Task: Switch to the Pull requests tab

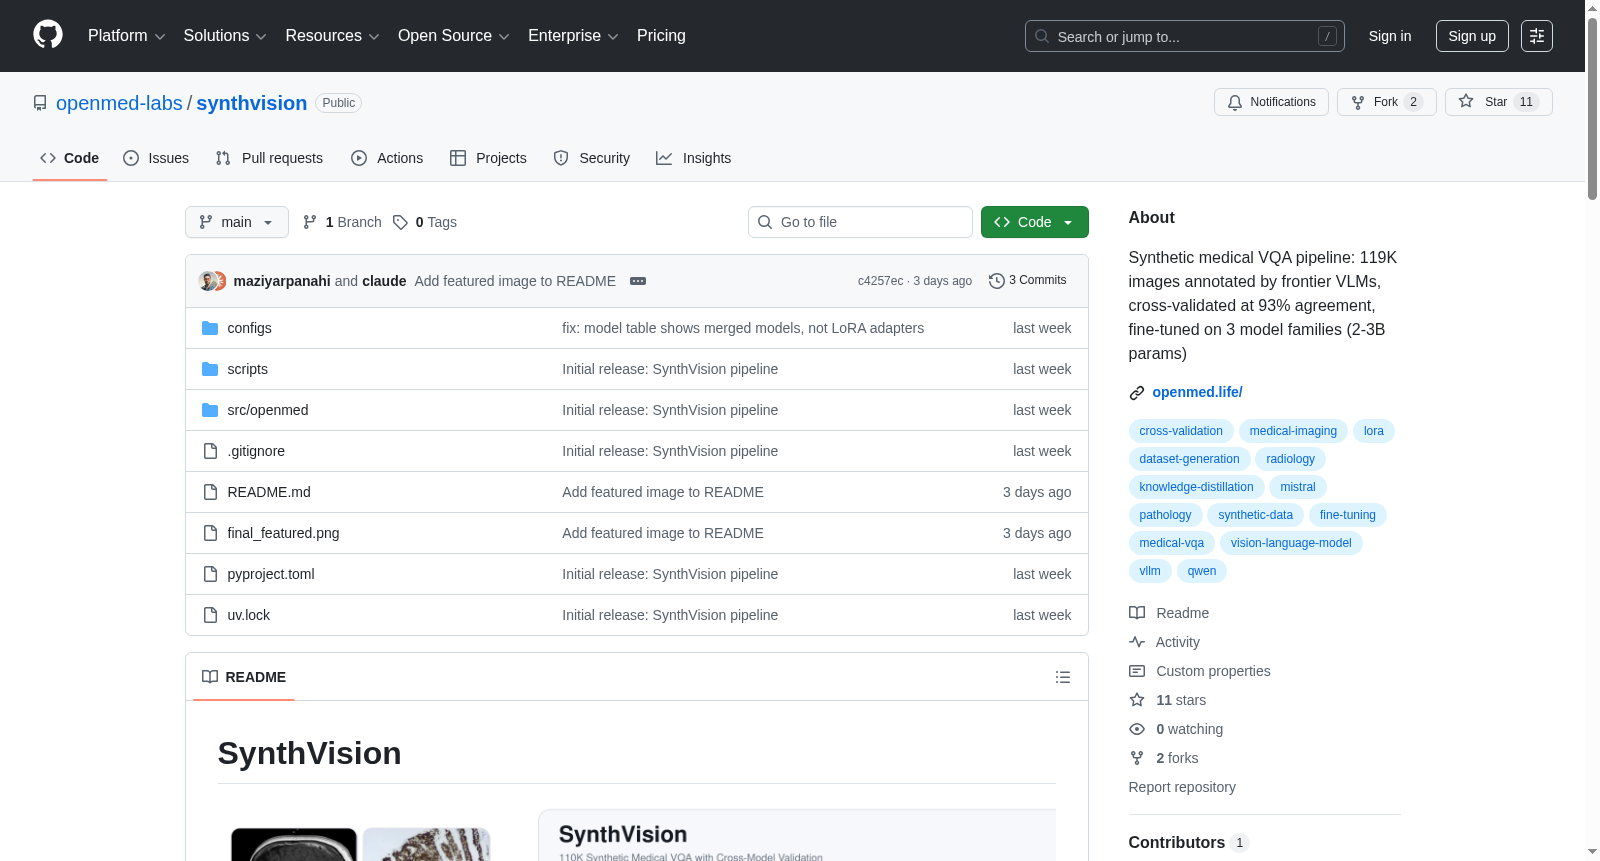Action: tap(269, 158)
